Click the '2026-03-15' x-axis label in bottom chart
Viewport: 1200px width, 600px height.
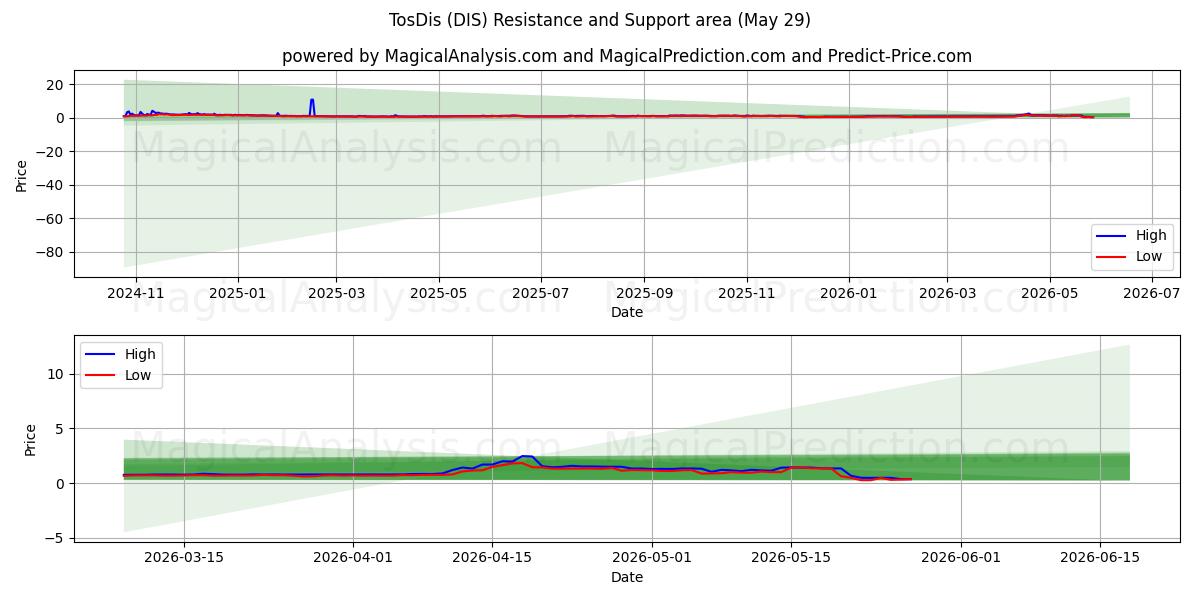point(184,559)
